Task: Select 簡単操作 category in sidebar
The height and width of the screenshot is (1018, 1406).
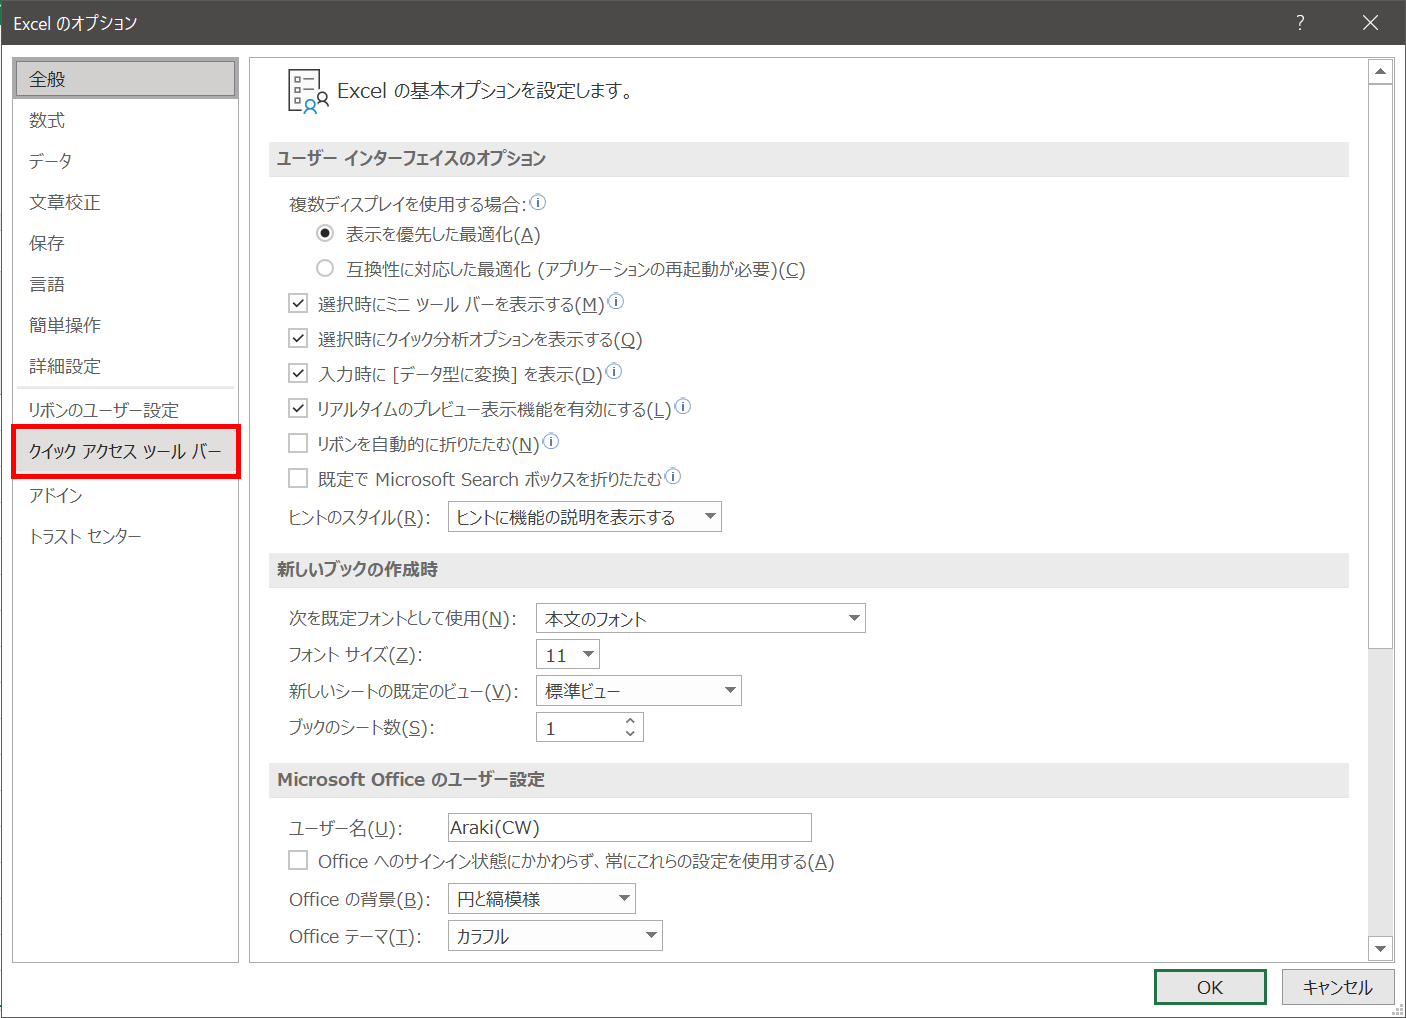Action: tap(125, 325)
